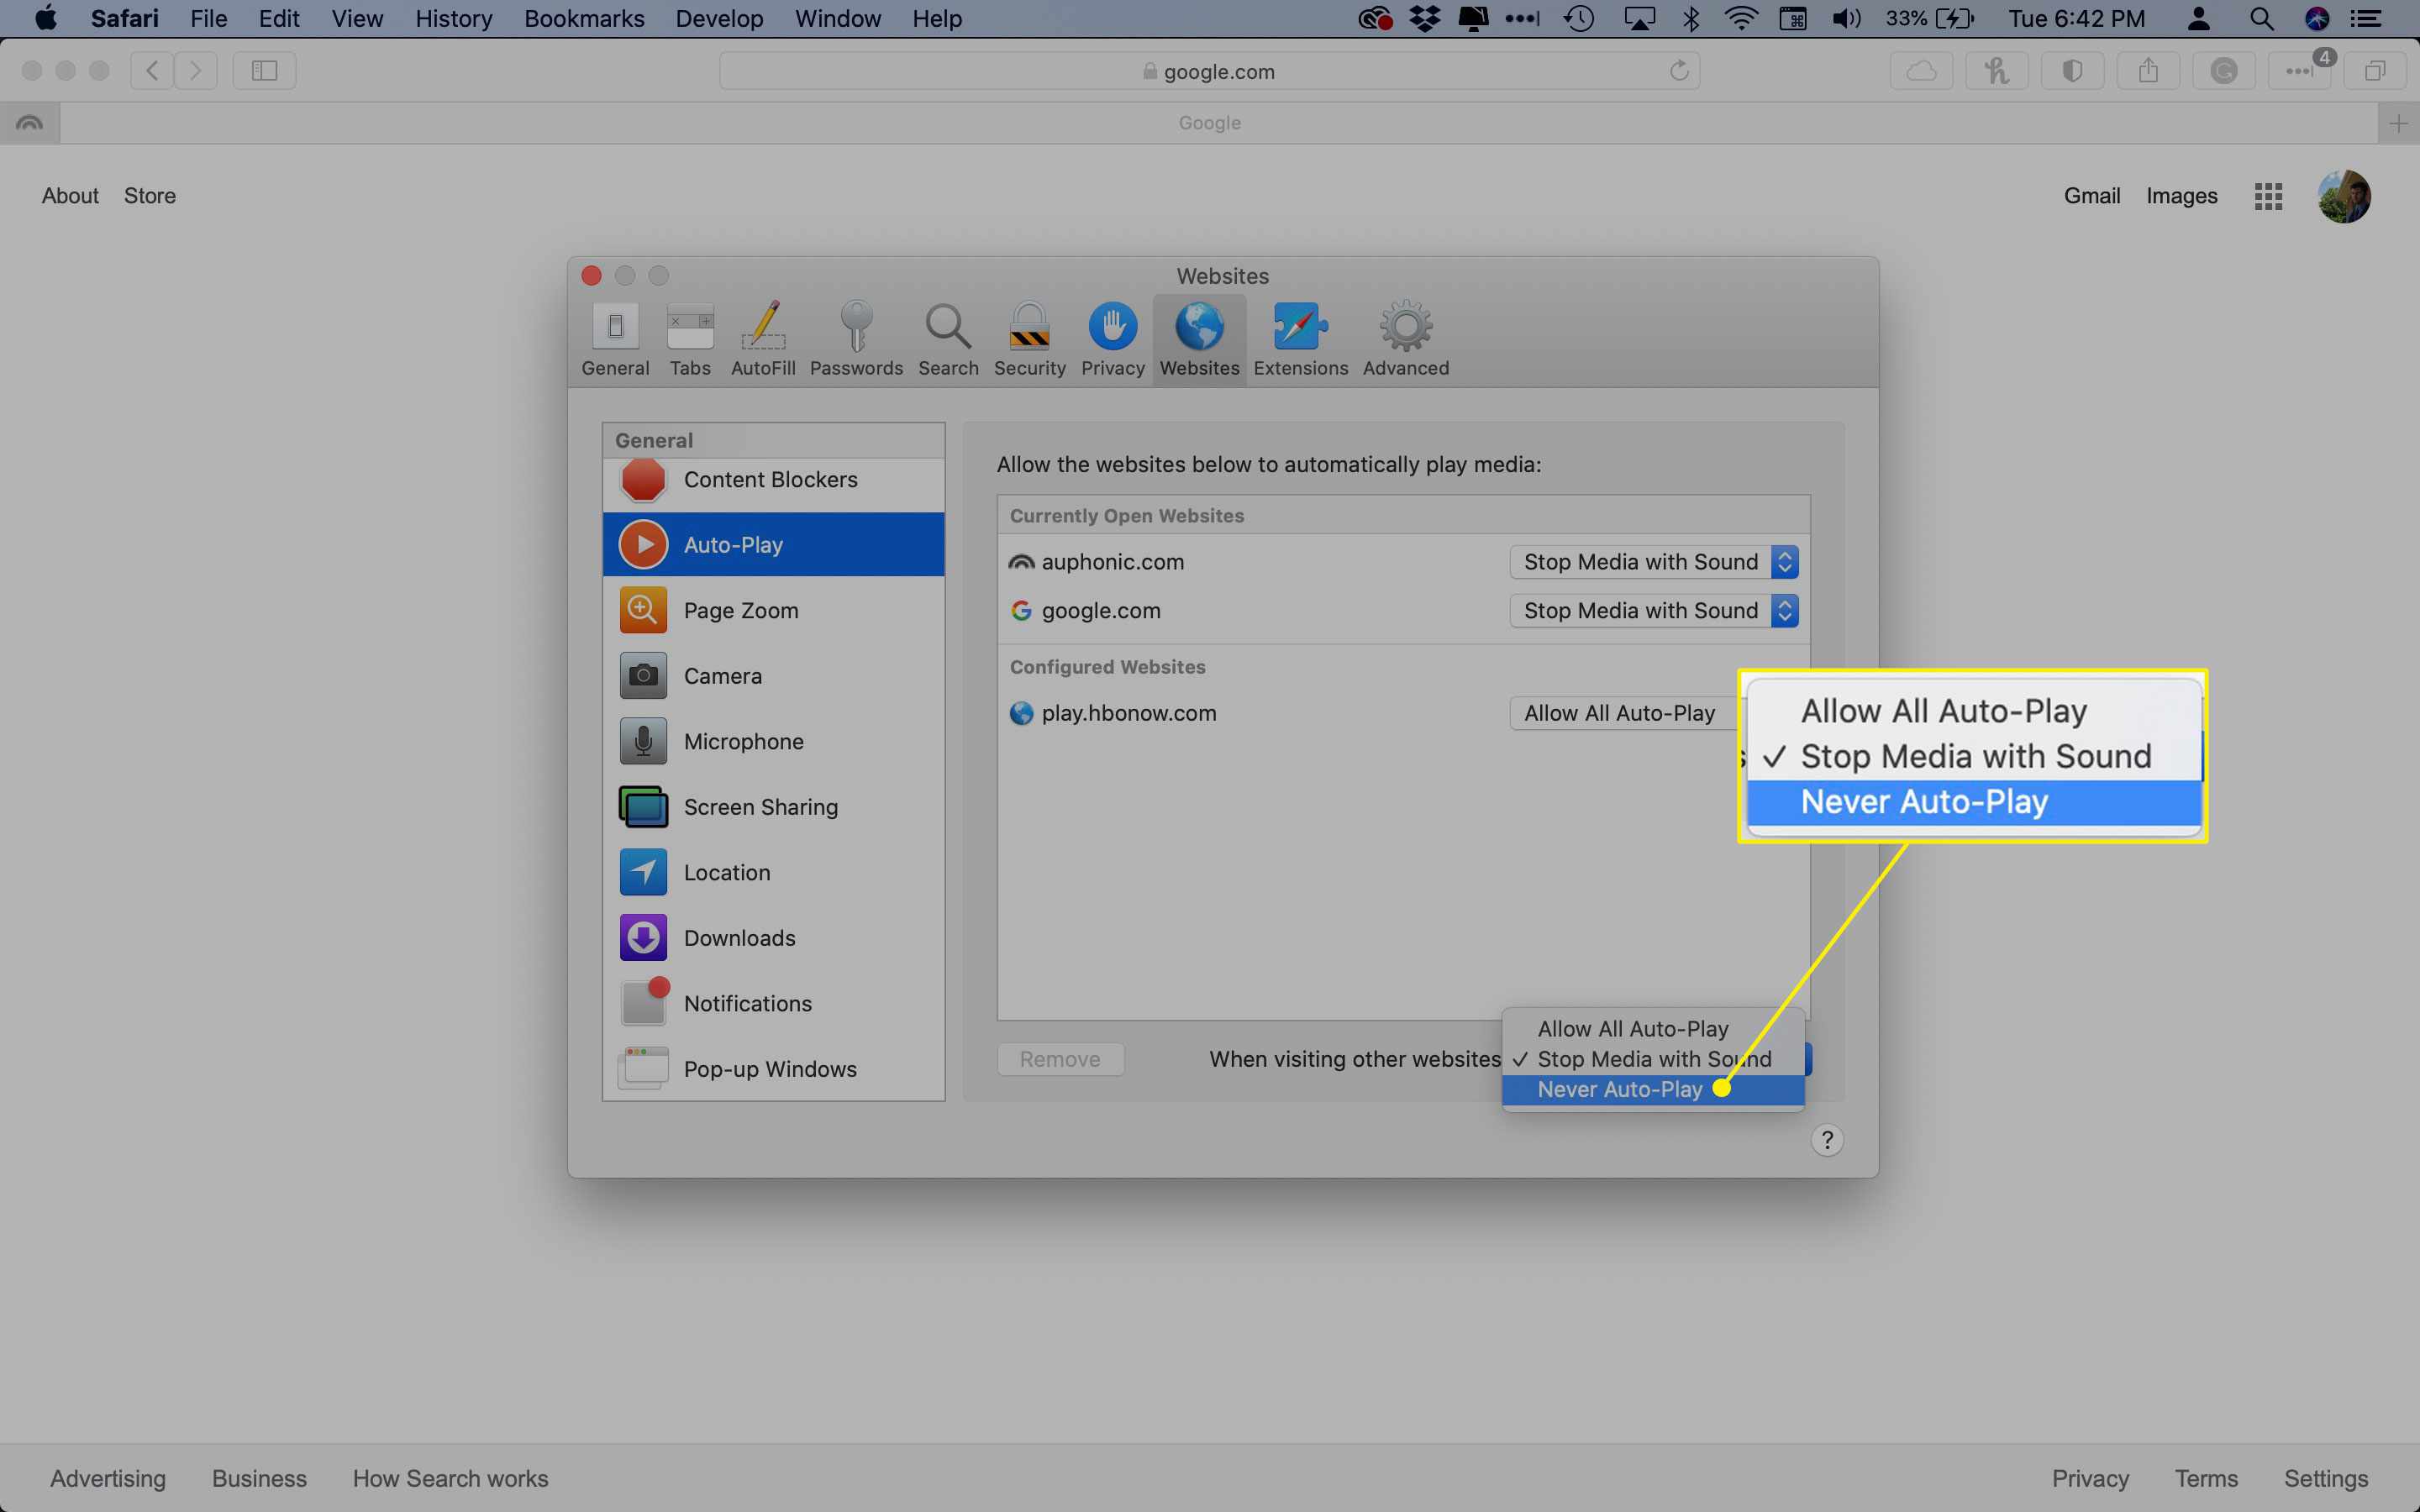The image size is (2420, 1512).
Task: Open the About link
Action: [x=70, y=196]
